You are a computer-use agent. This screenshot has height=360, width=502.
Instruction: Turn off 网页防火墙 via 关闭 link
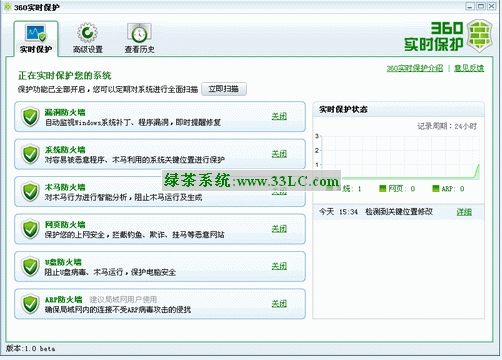279,229
